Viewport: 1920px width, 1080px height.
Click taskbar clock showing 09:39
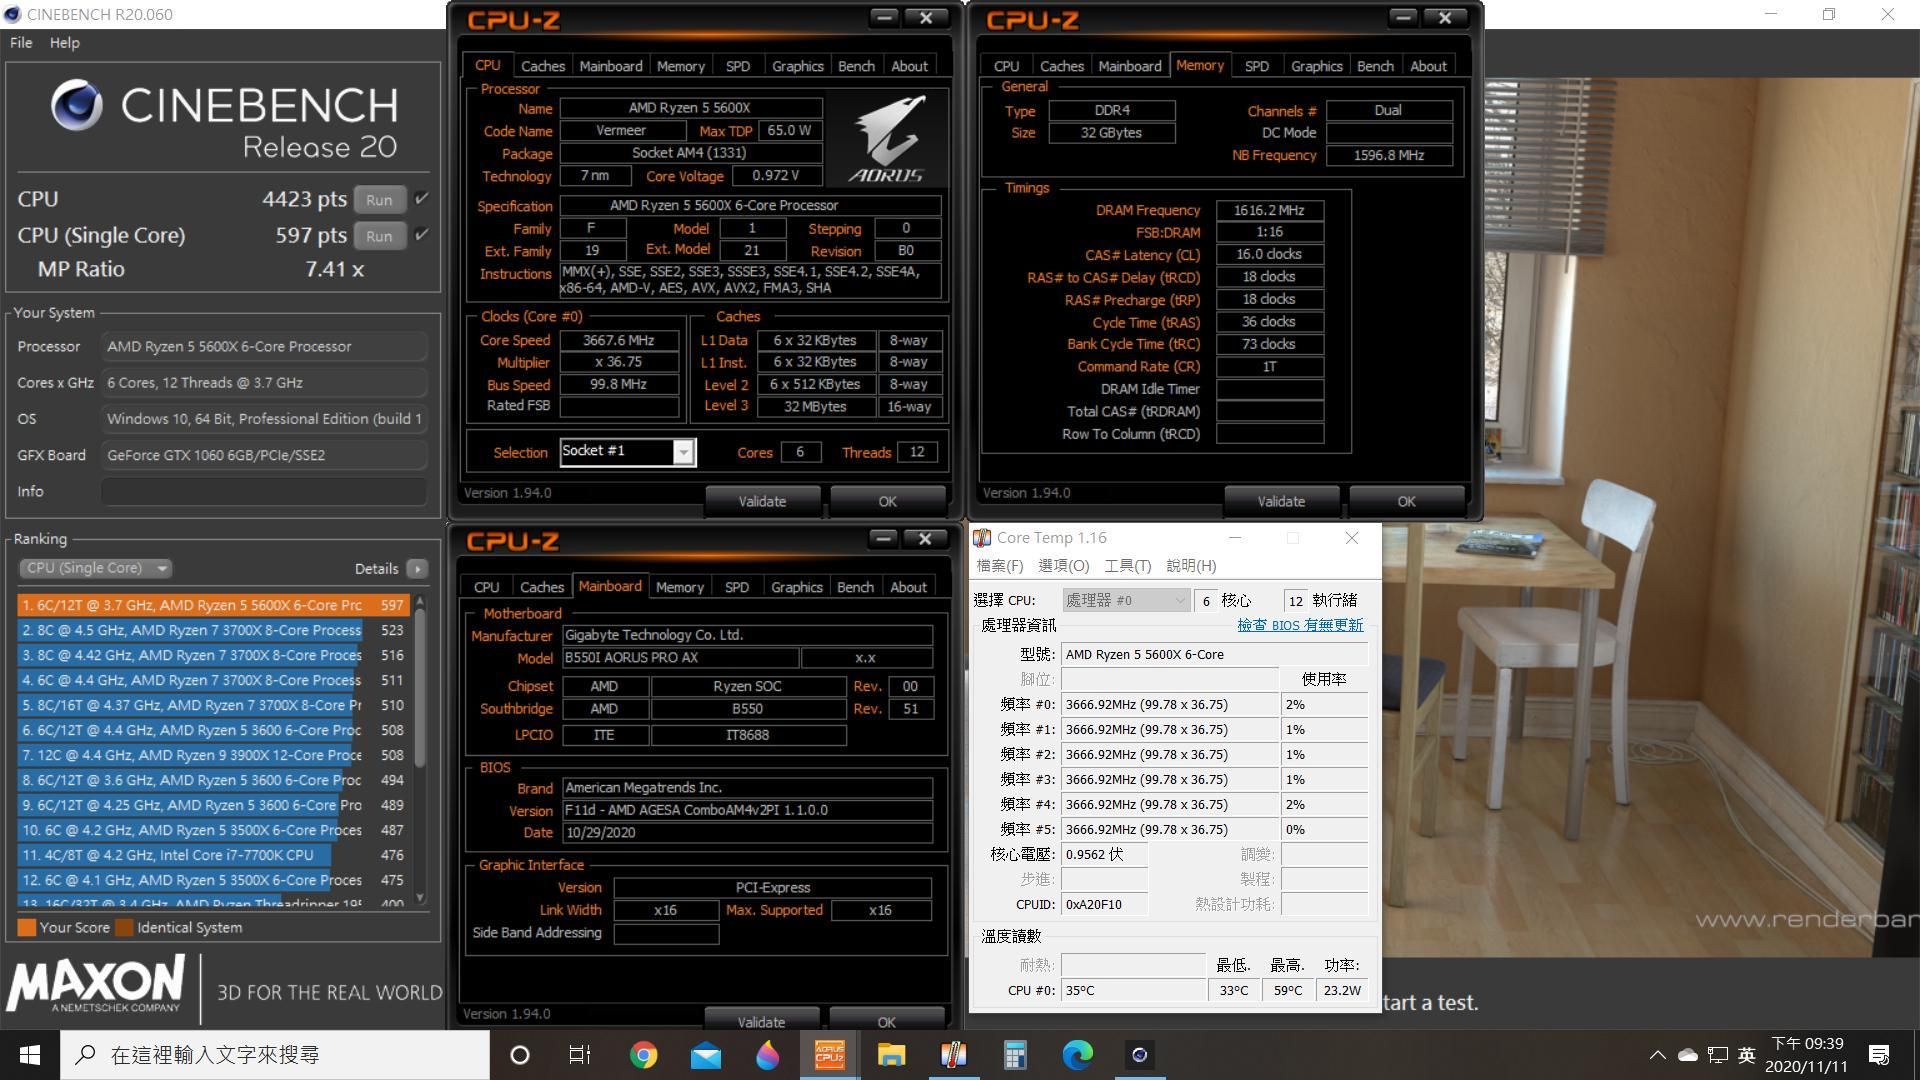pos(1806,1055)
